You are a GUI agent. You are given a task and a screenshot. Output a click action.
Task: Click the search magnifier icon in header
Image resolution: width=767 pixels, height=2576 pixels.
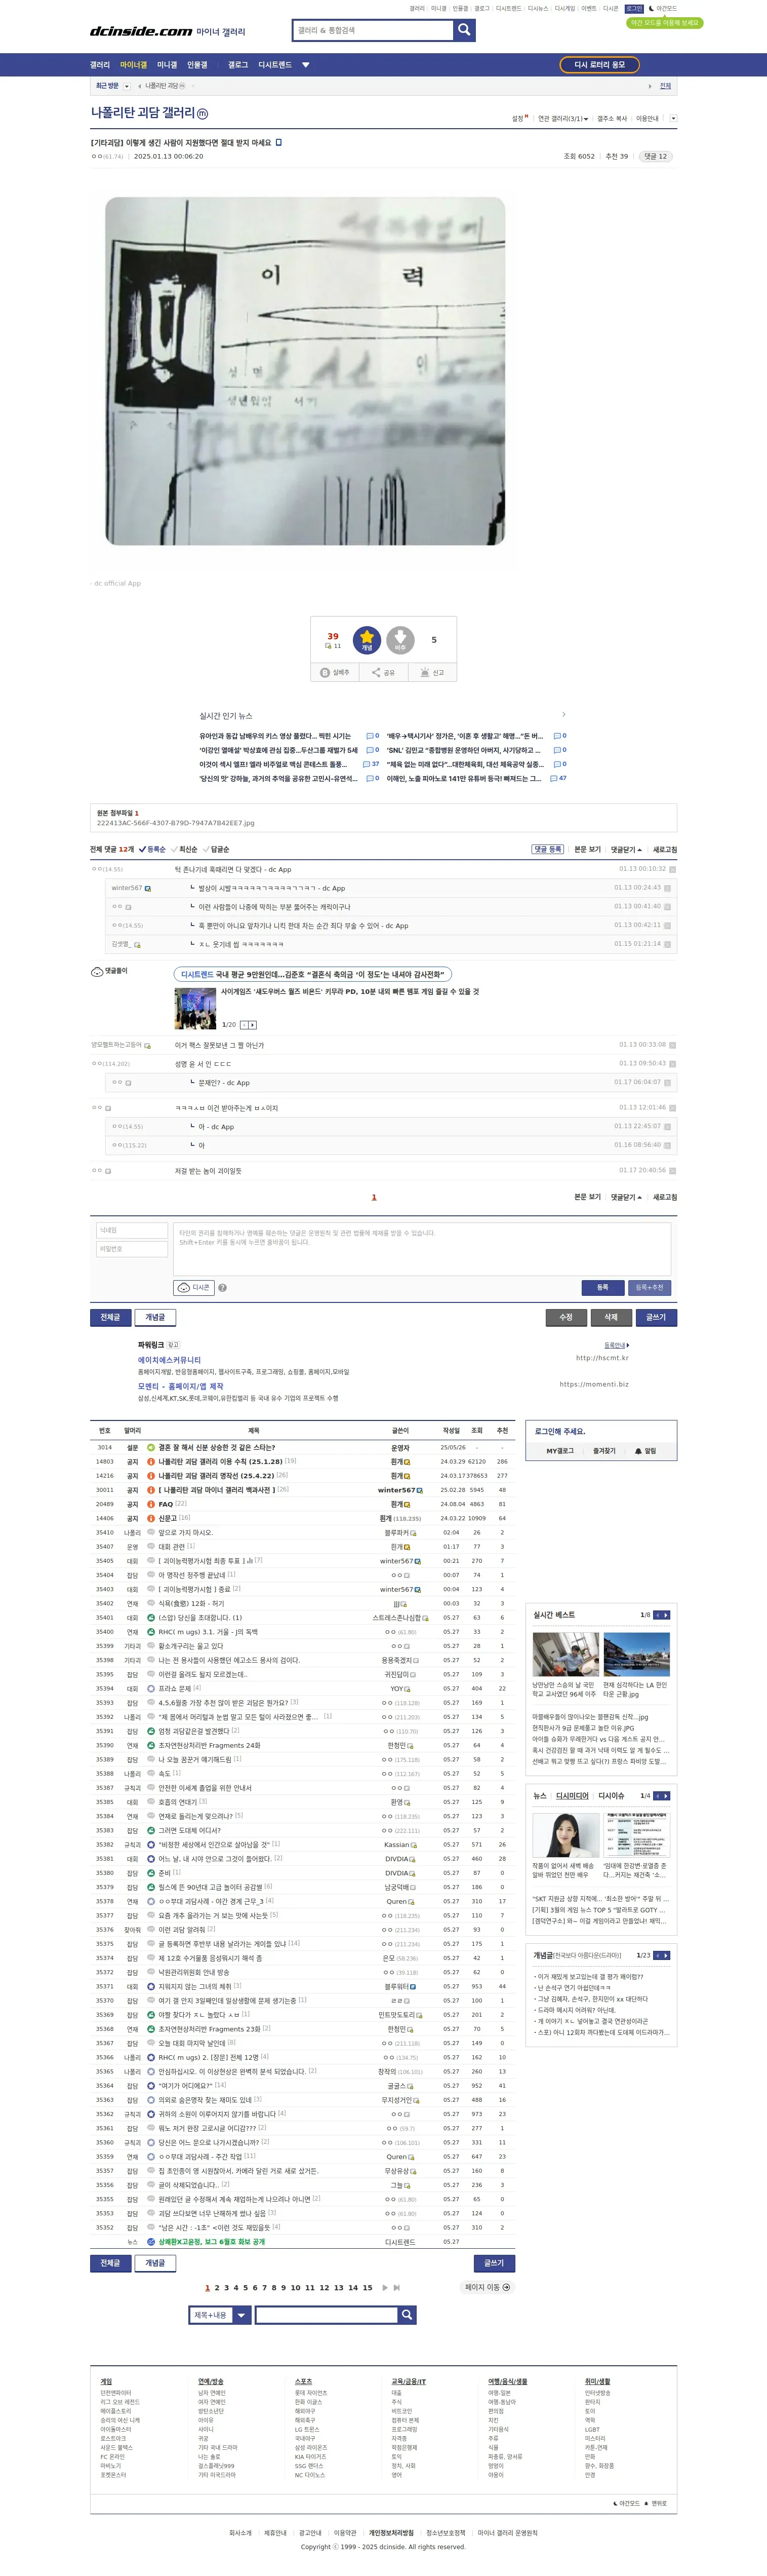464,30
